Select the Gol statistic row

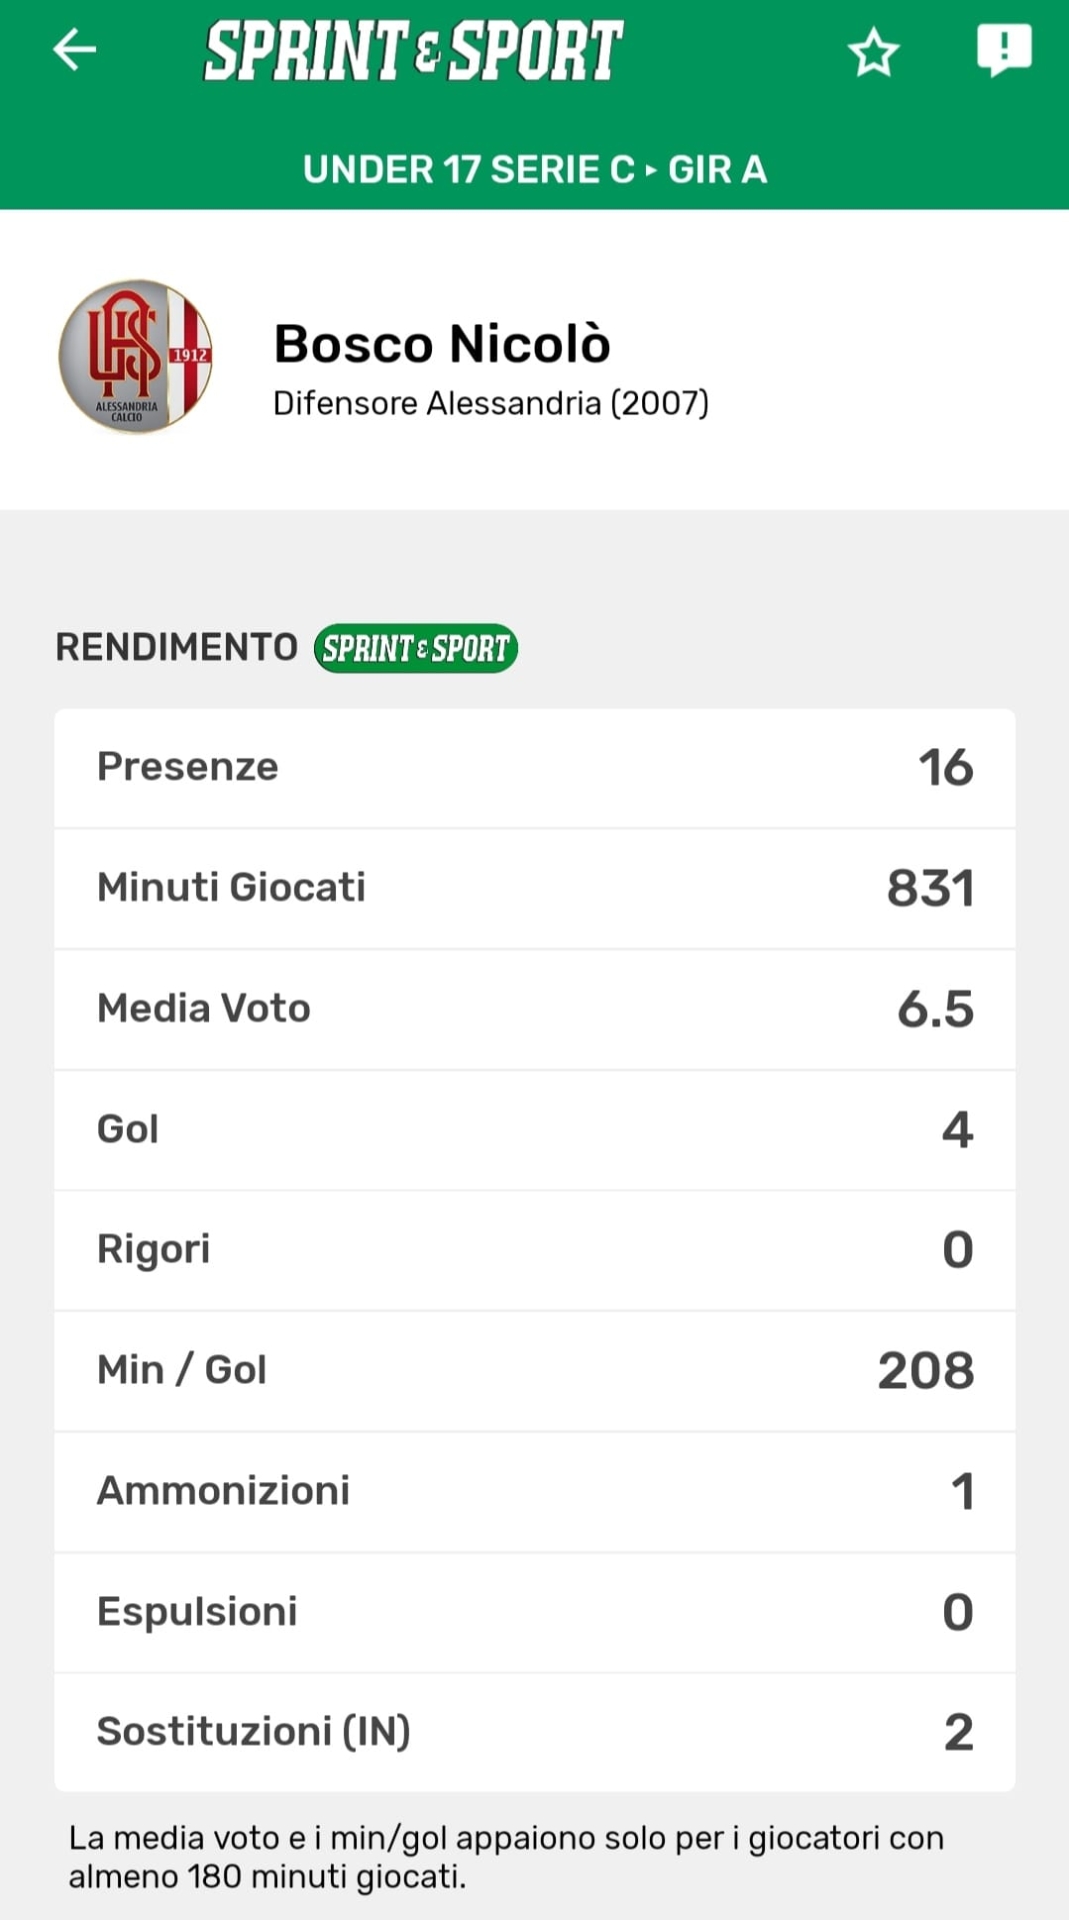(535, 1130)
